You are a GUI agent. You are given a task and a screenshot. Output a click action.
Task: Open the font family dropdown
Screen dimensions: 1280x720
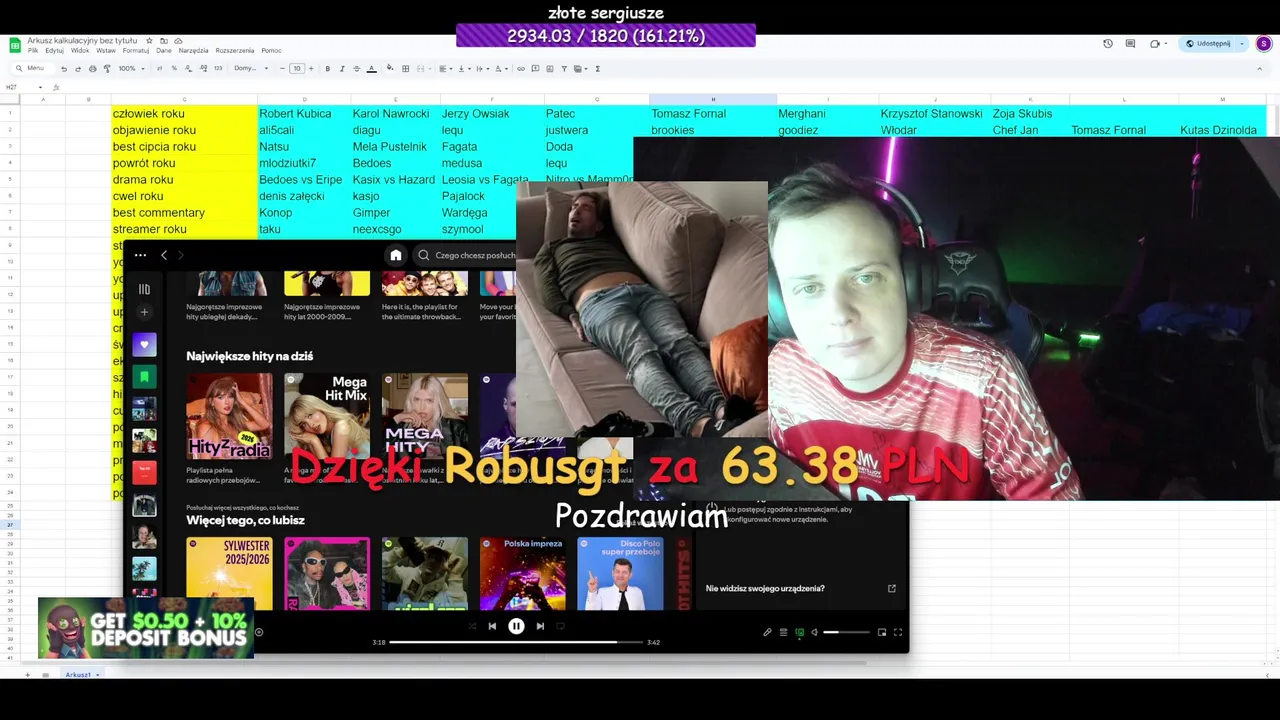(251, 69)
